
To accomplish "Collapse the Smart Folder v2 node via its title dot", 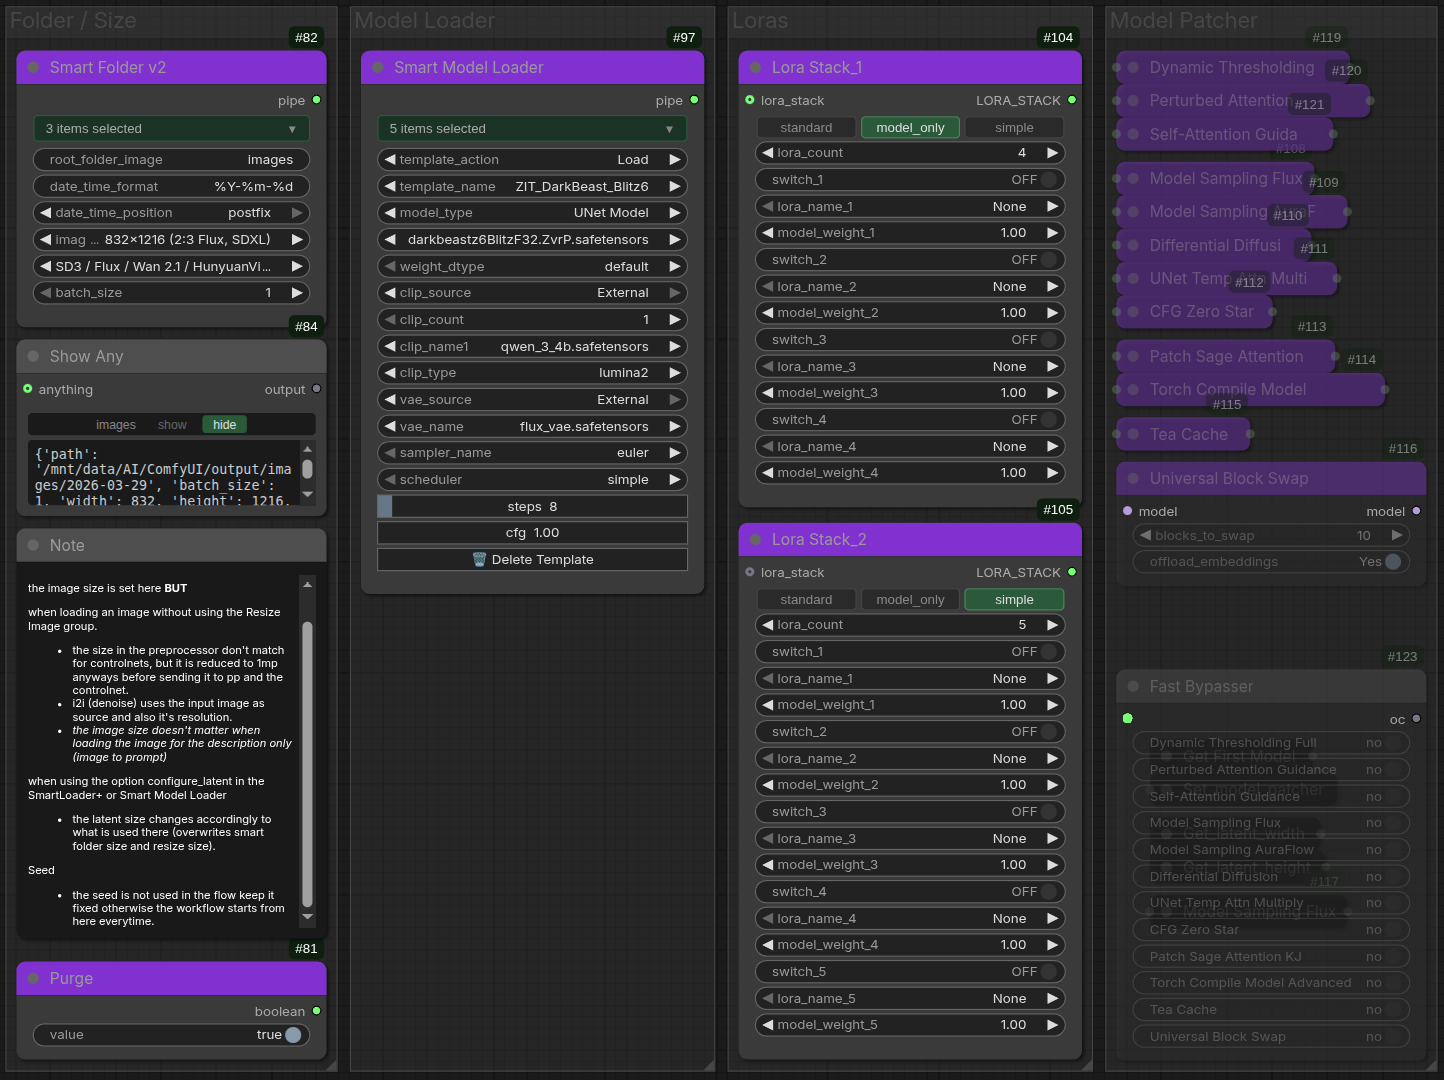I will tap(33, 68).
